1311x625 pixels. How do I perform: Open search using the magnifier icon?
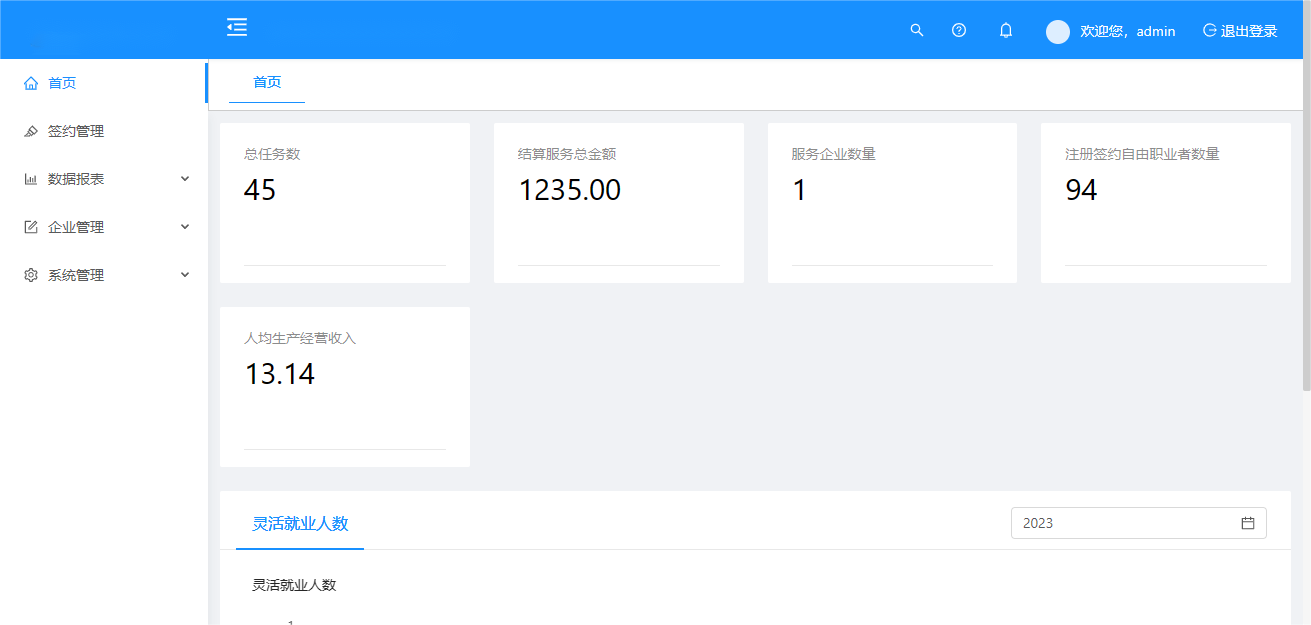[x=917, y=30]
